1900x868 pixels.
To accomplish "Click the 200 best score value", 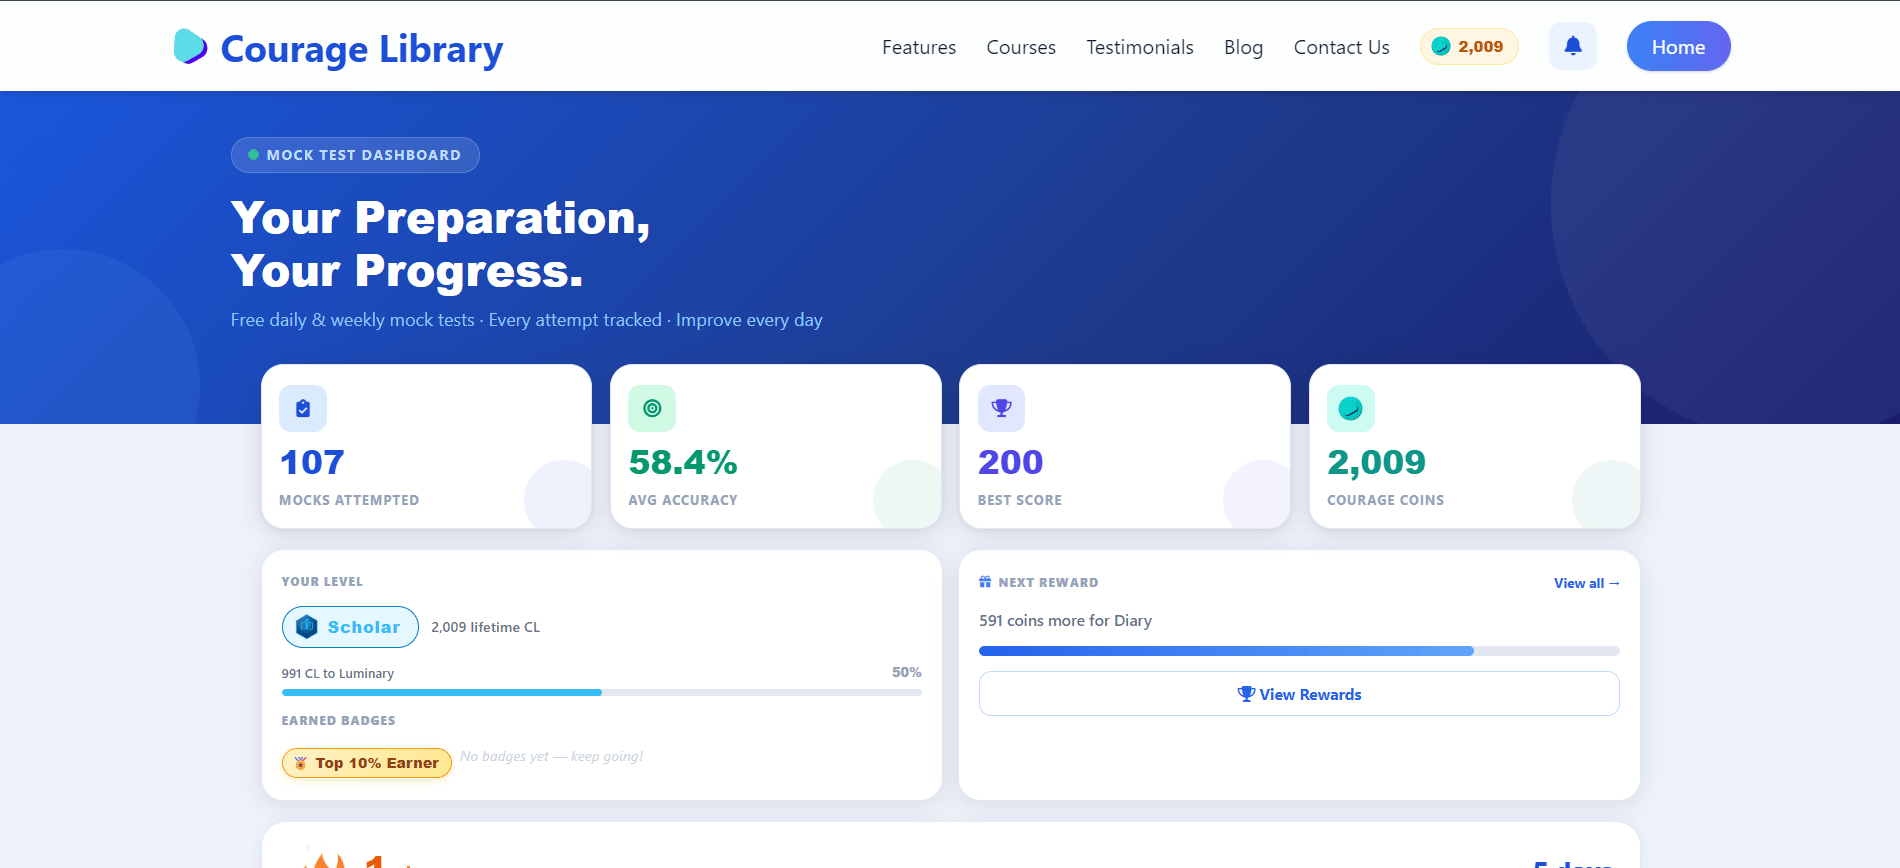I will [x=1010, y=462].
